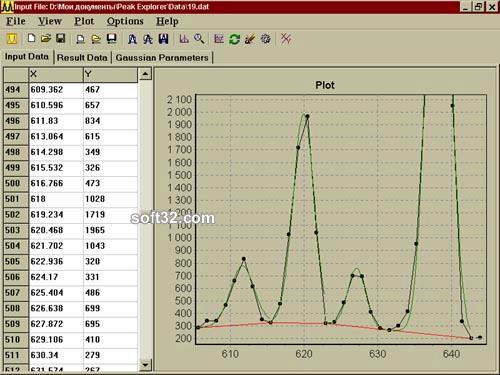Select the X column header
This screenshot has height=375, width=500.
(x=56, y=74)
